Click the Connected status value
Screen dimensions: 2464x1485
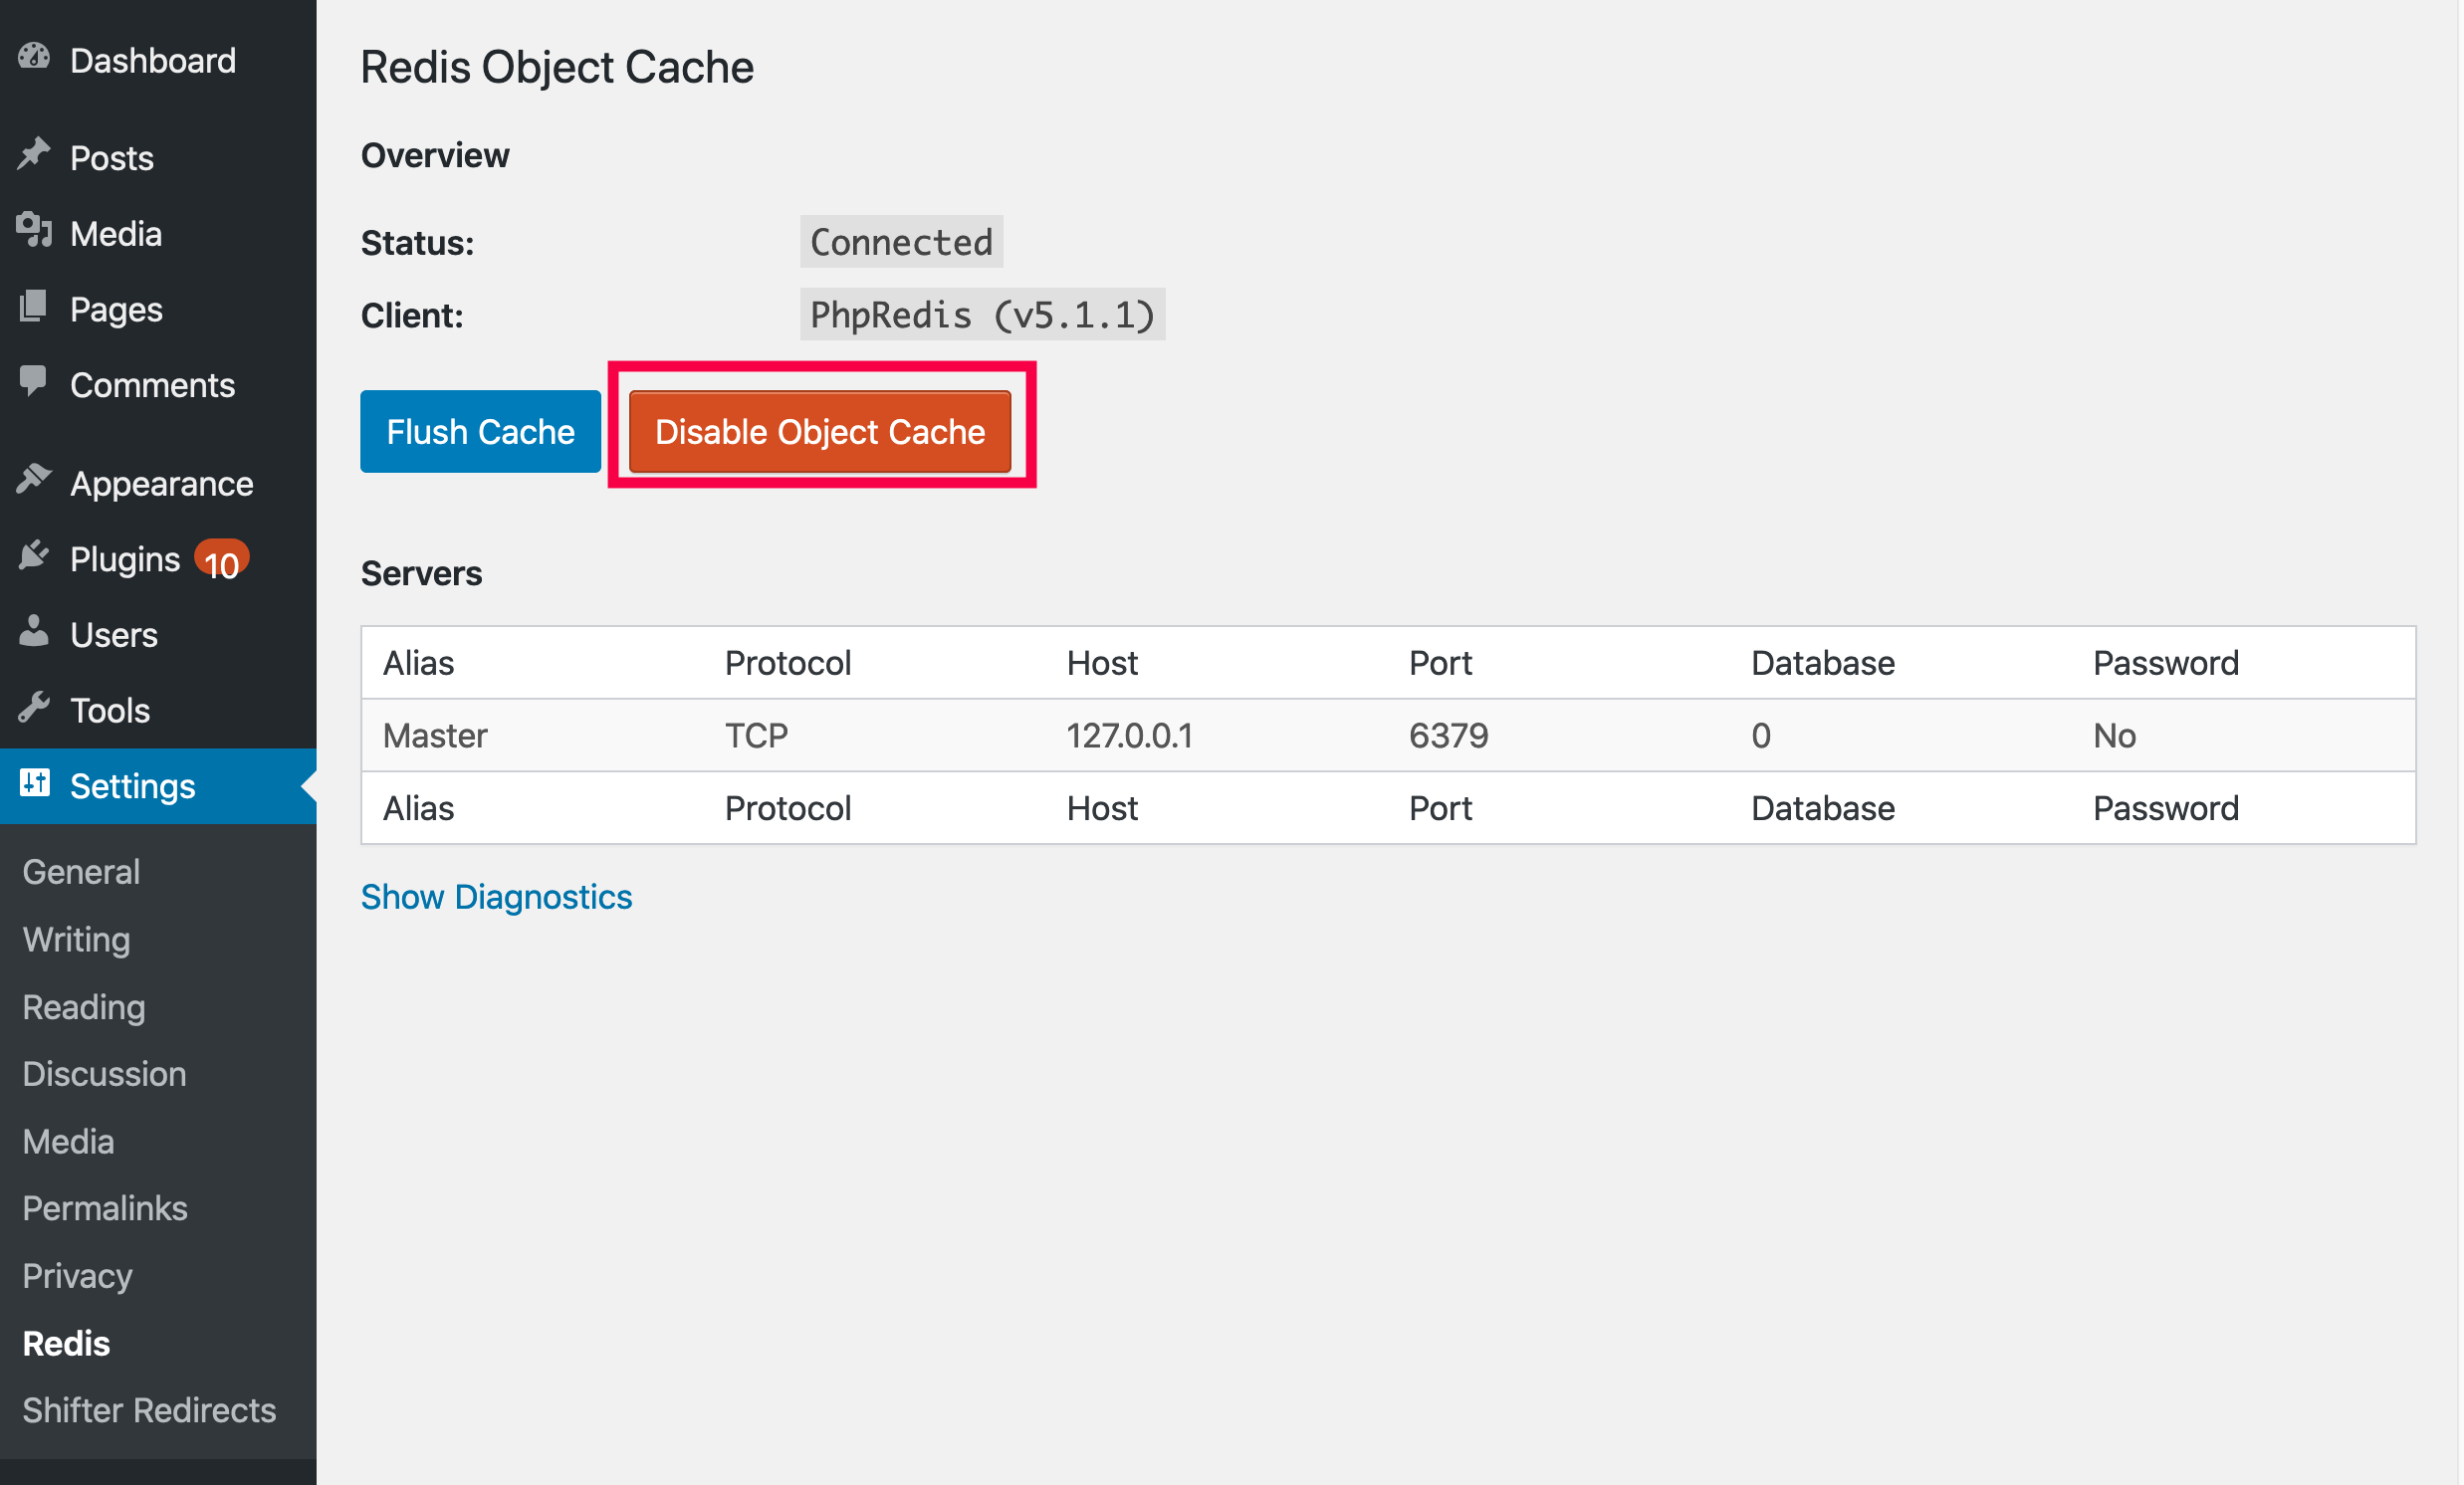tap(901, 242)
